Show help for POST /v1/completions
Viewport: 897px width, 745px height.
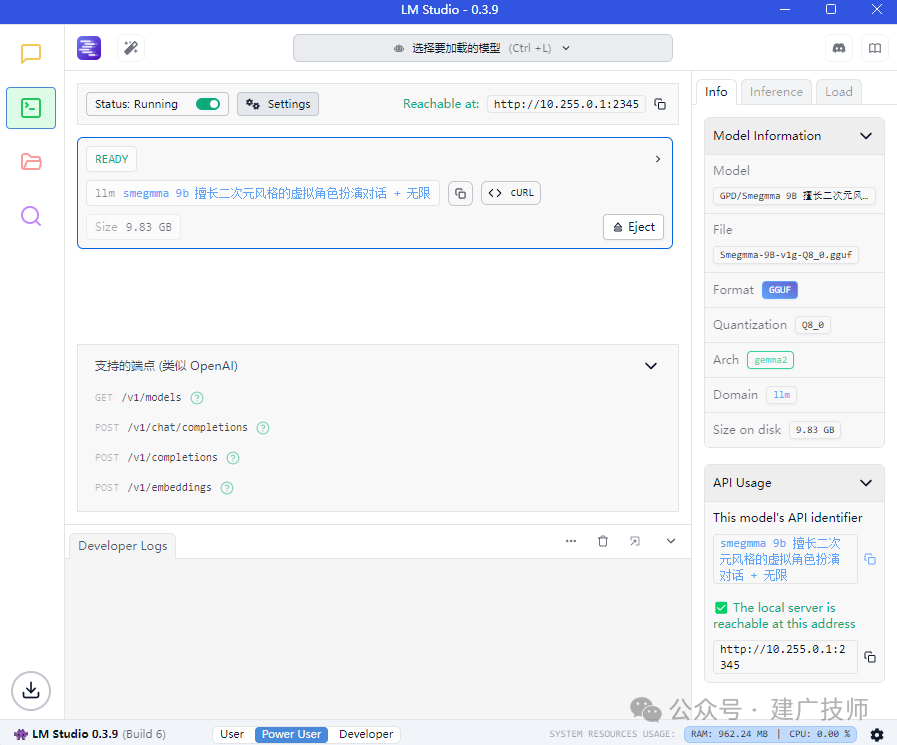pyautogui.click(x=233, y=458)
